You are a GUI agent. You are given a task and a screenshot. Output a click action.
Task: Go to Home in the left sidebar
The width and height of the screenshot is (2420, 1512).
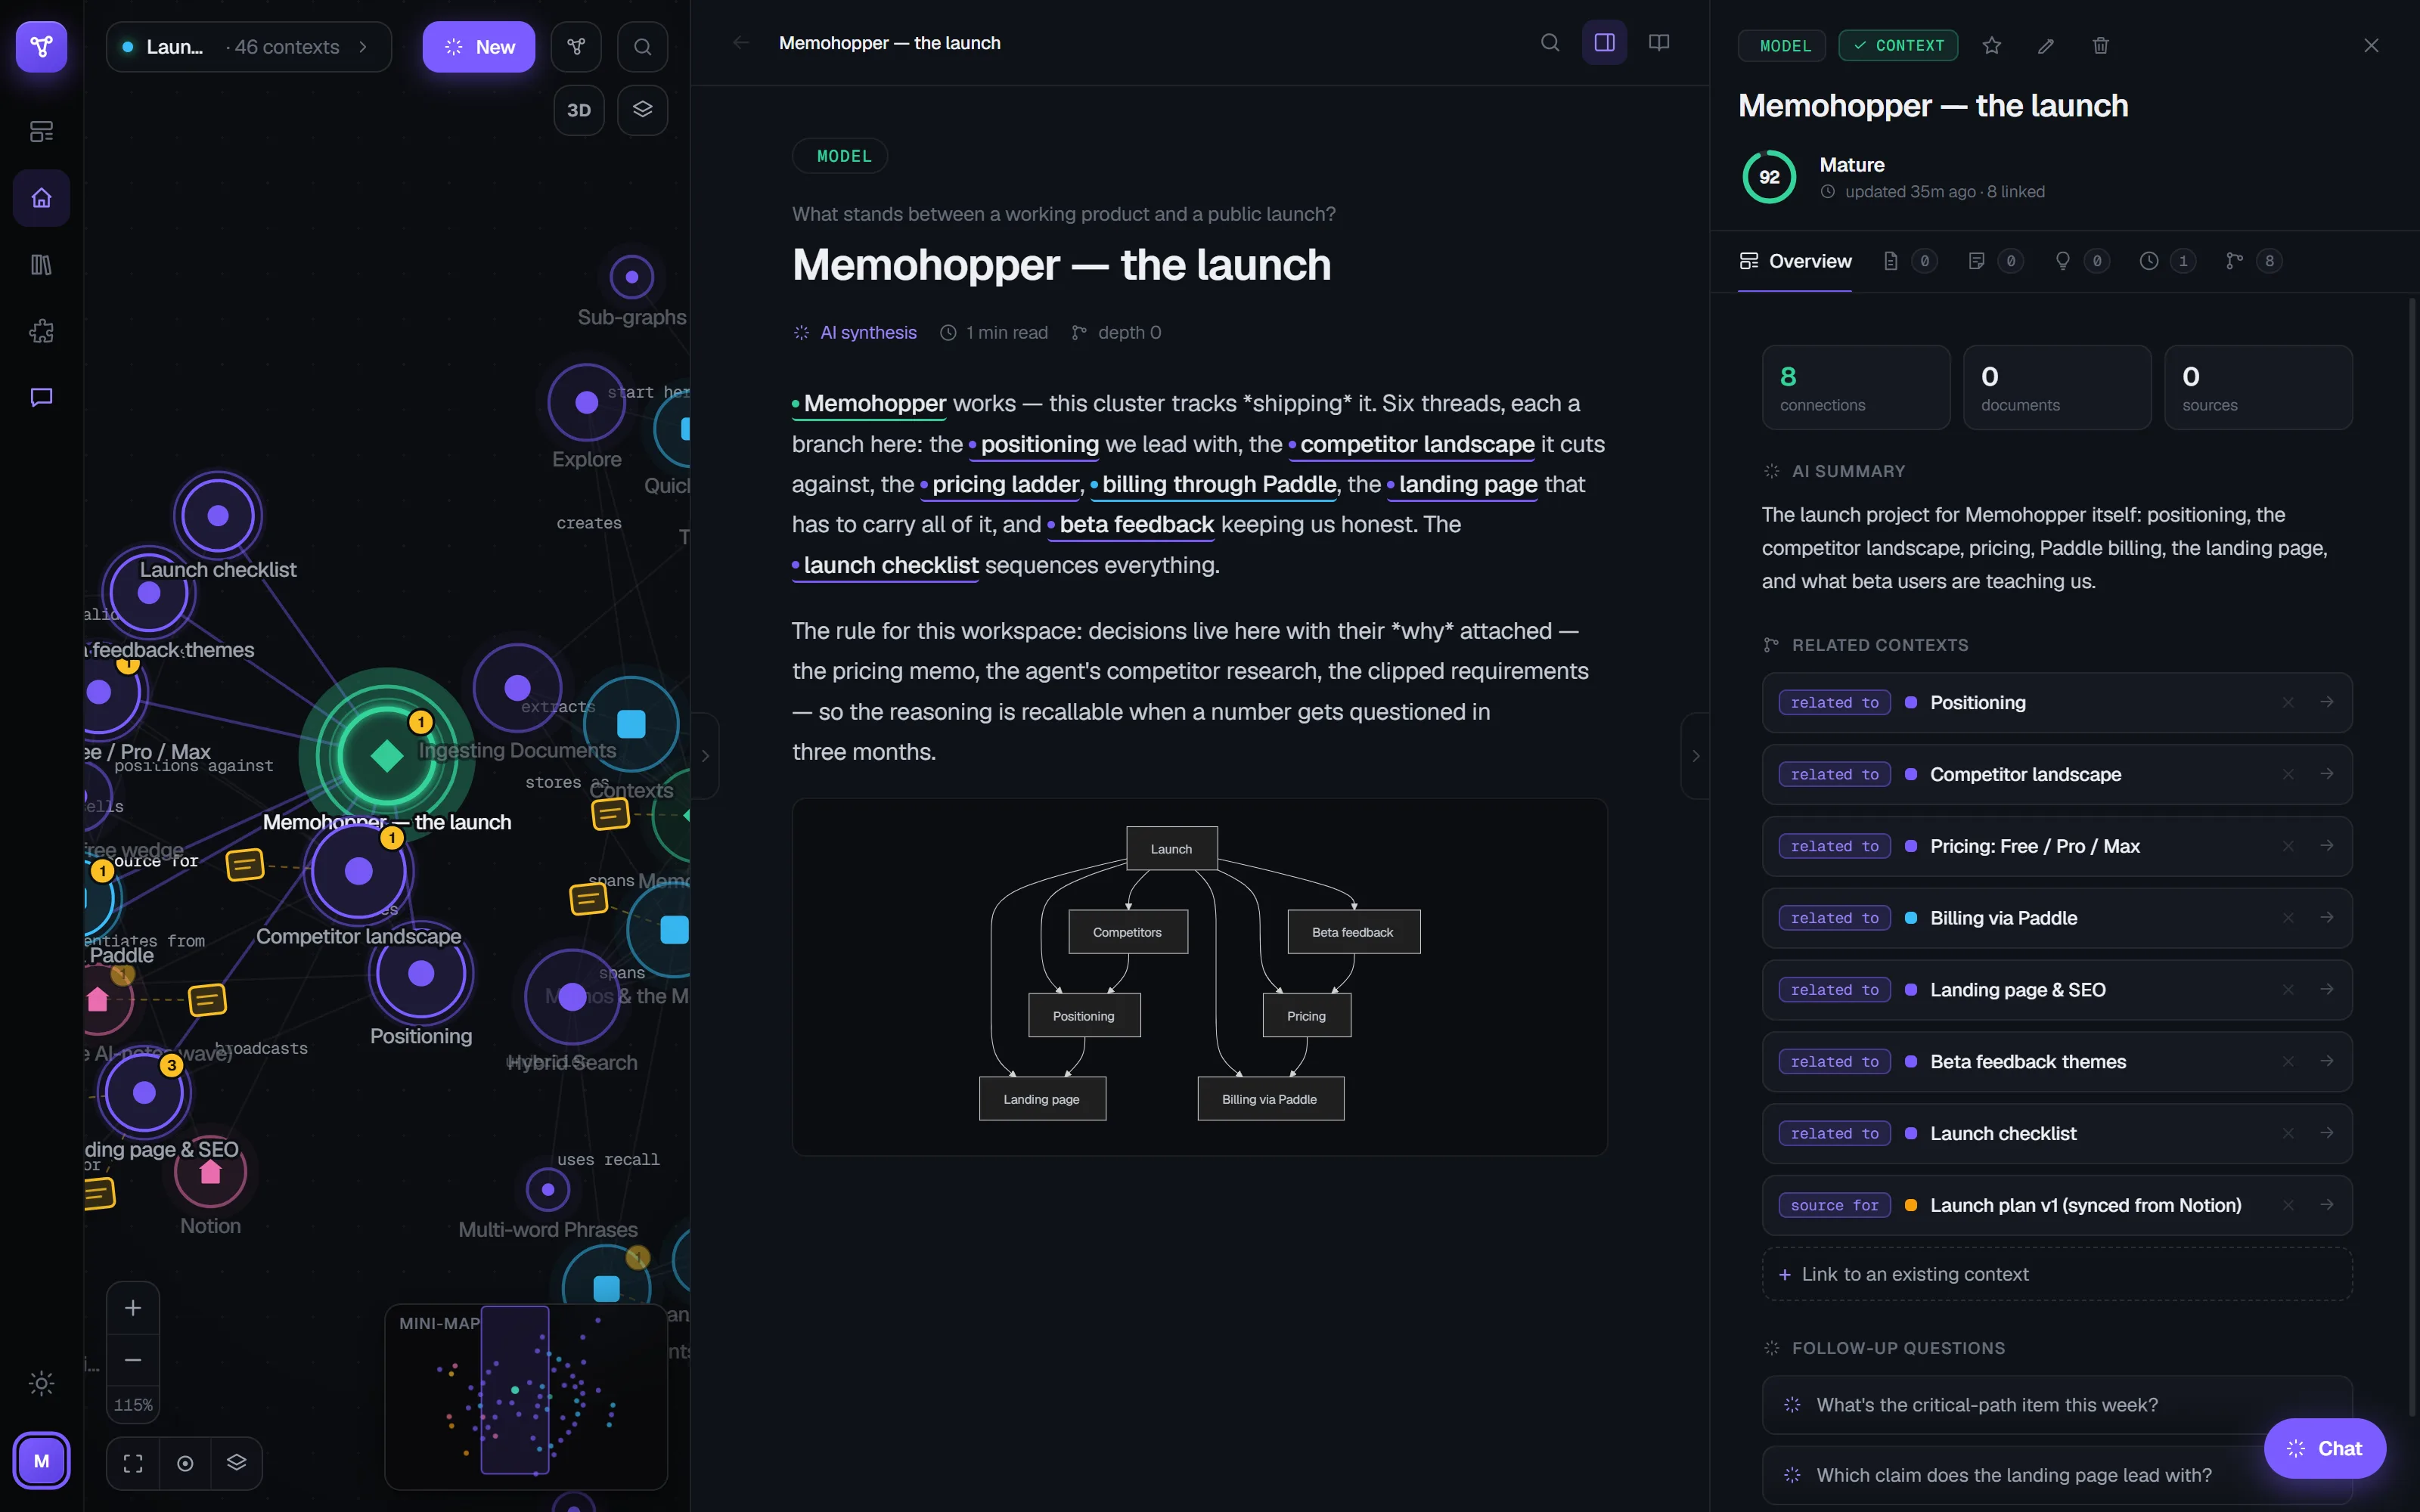41,198
